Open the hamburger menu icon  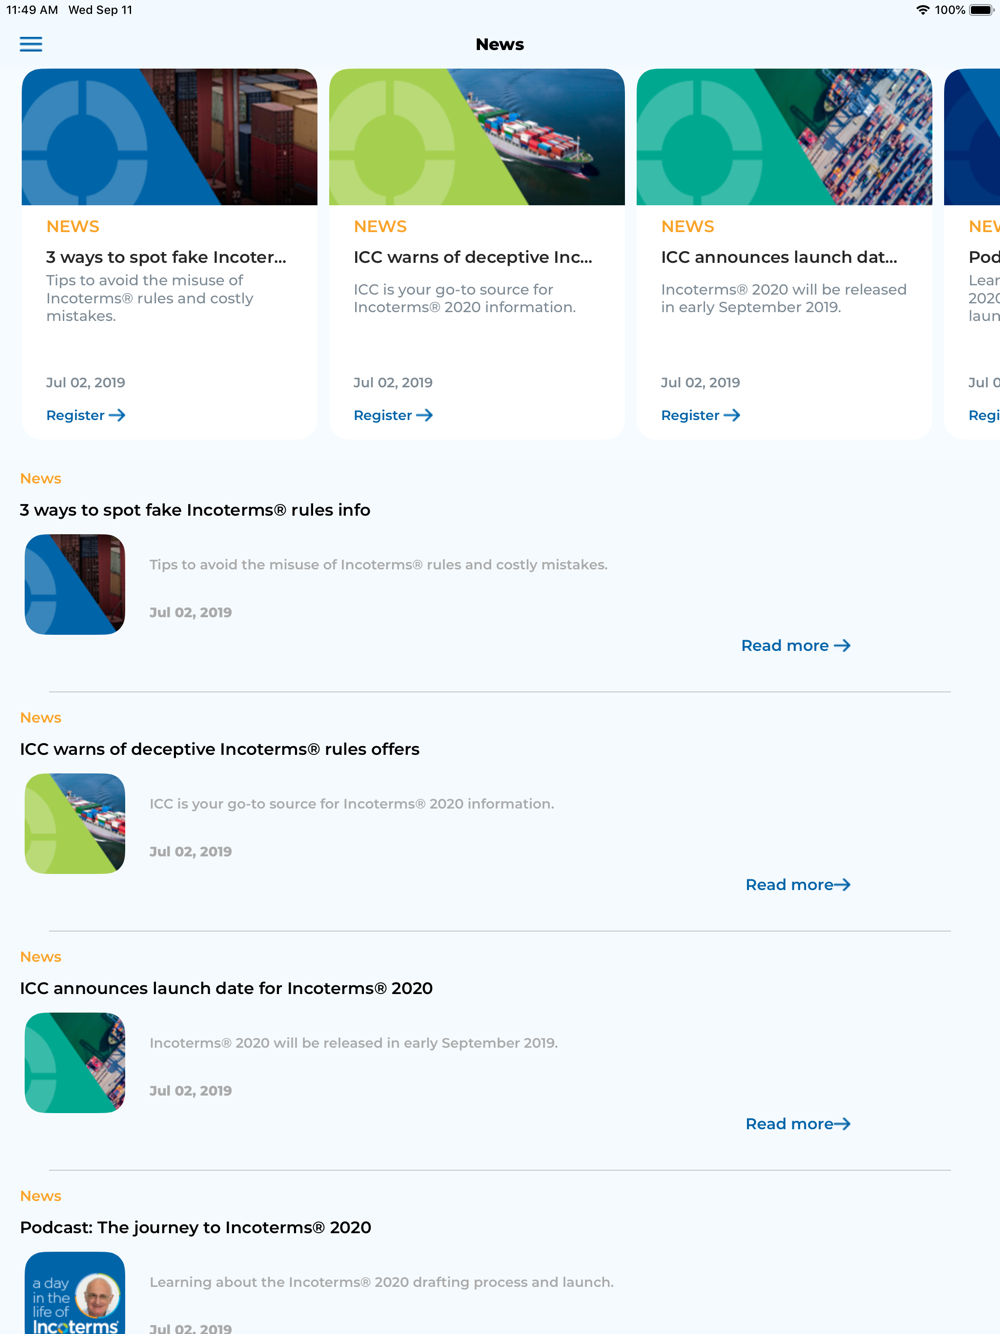click(x=31, y=44)
